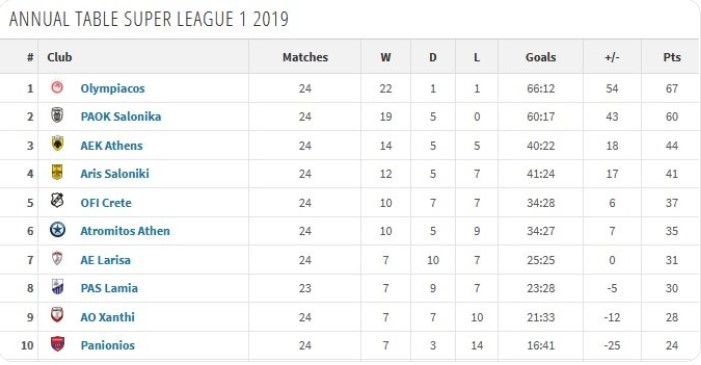This screenshot has width=701, height=365.
Task: Open the AE Larisa team link
Action: 106,260
